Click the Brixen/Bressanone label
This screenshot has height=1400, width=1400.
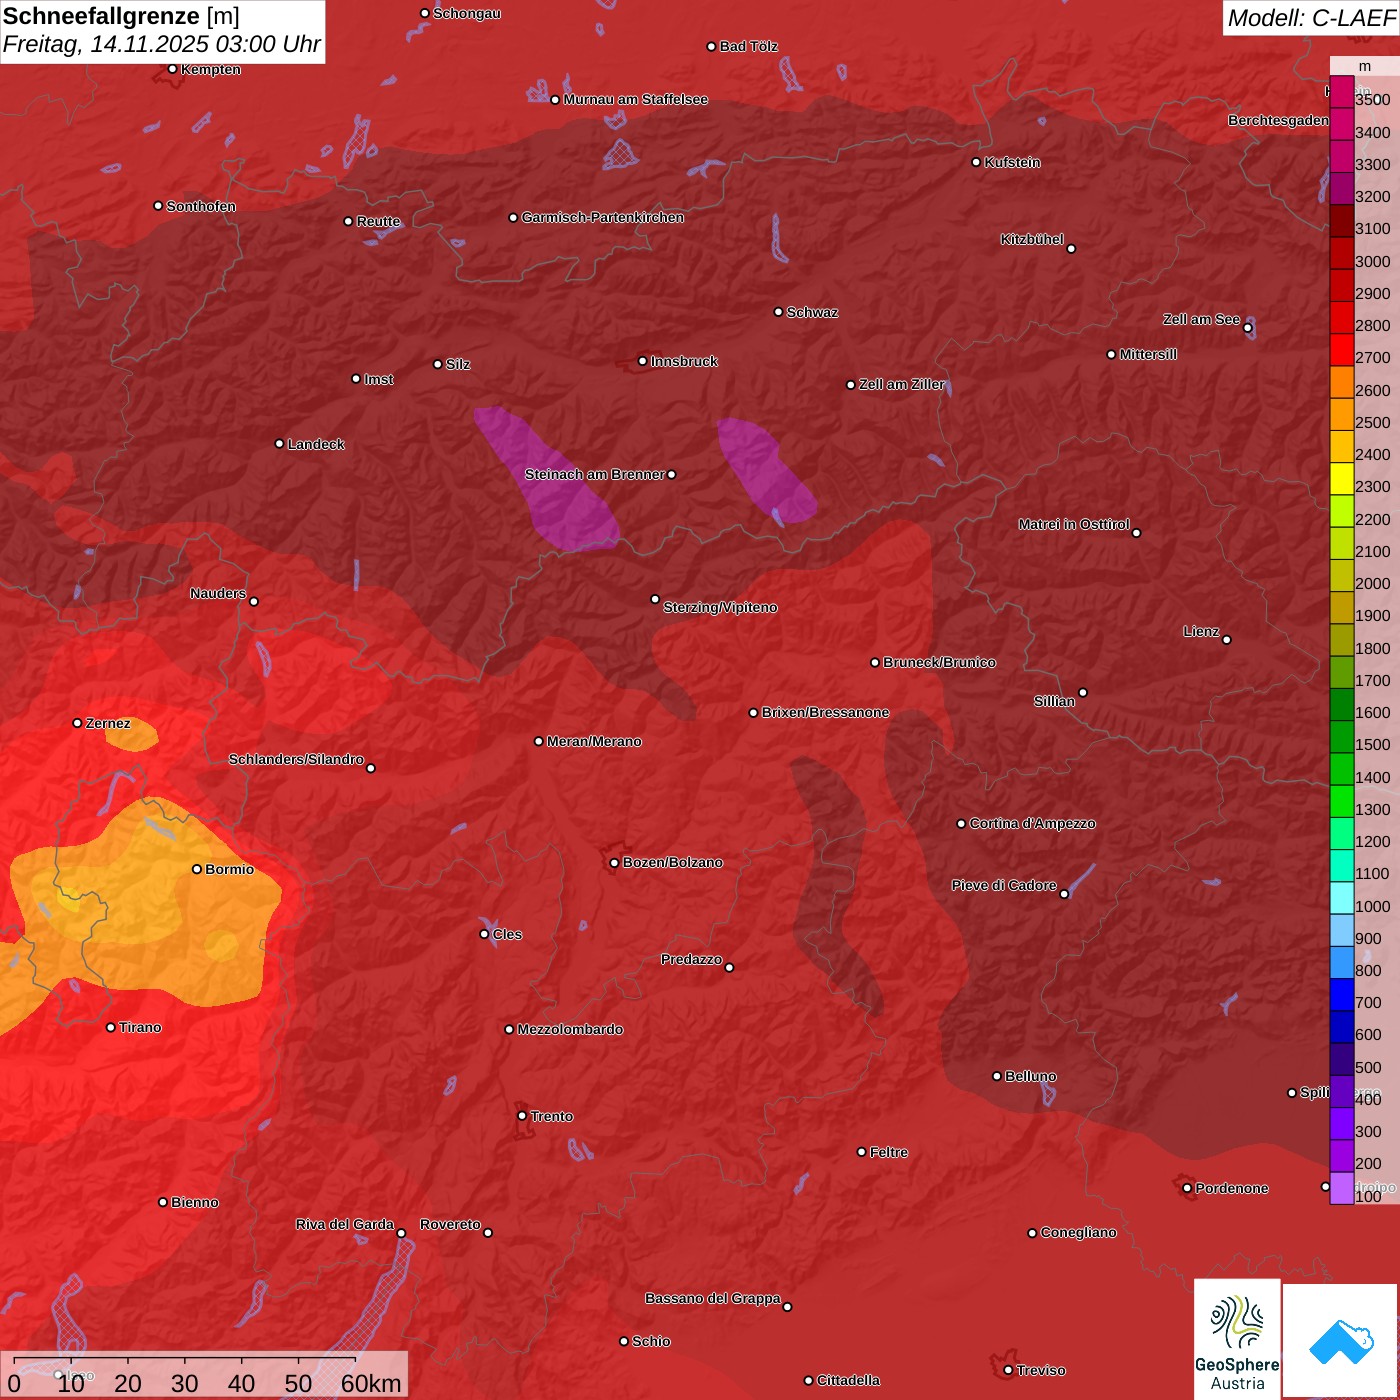point(825,712)
